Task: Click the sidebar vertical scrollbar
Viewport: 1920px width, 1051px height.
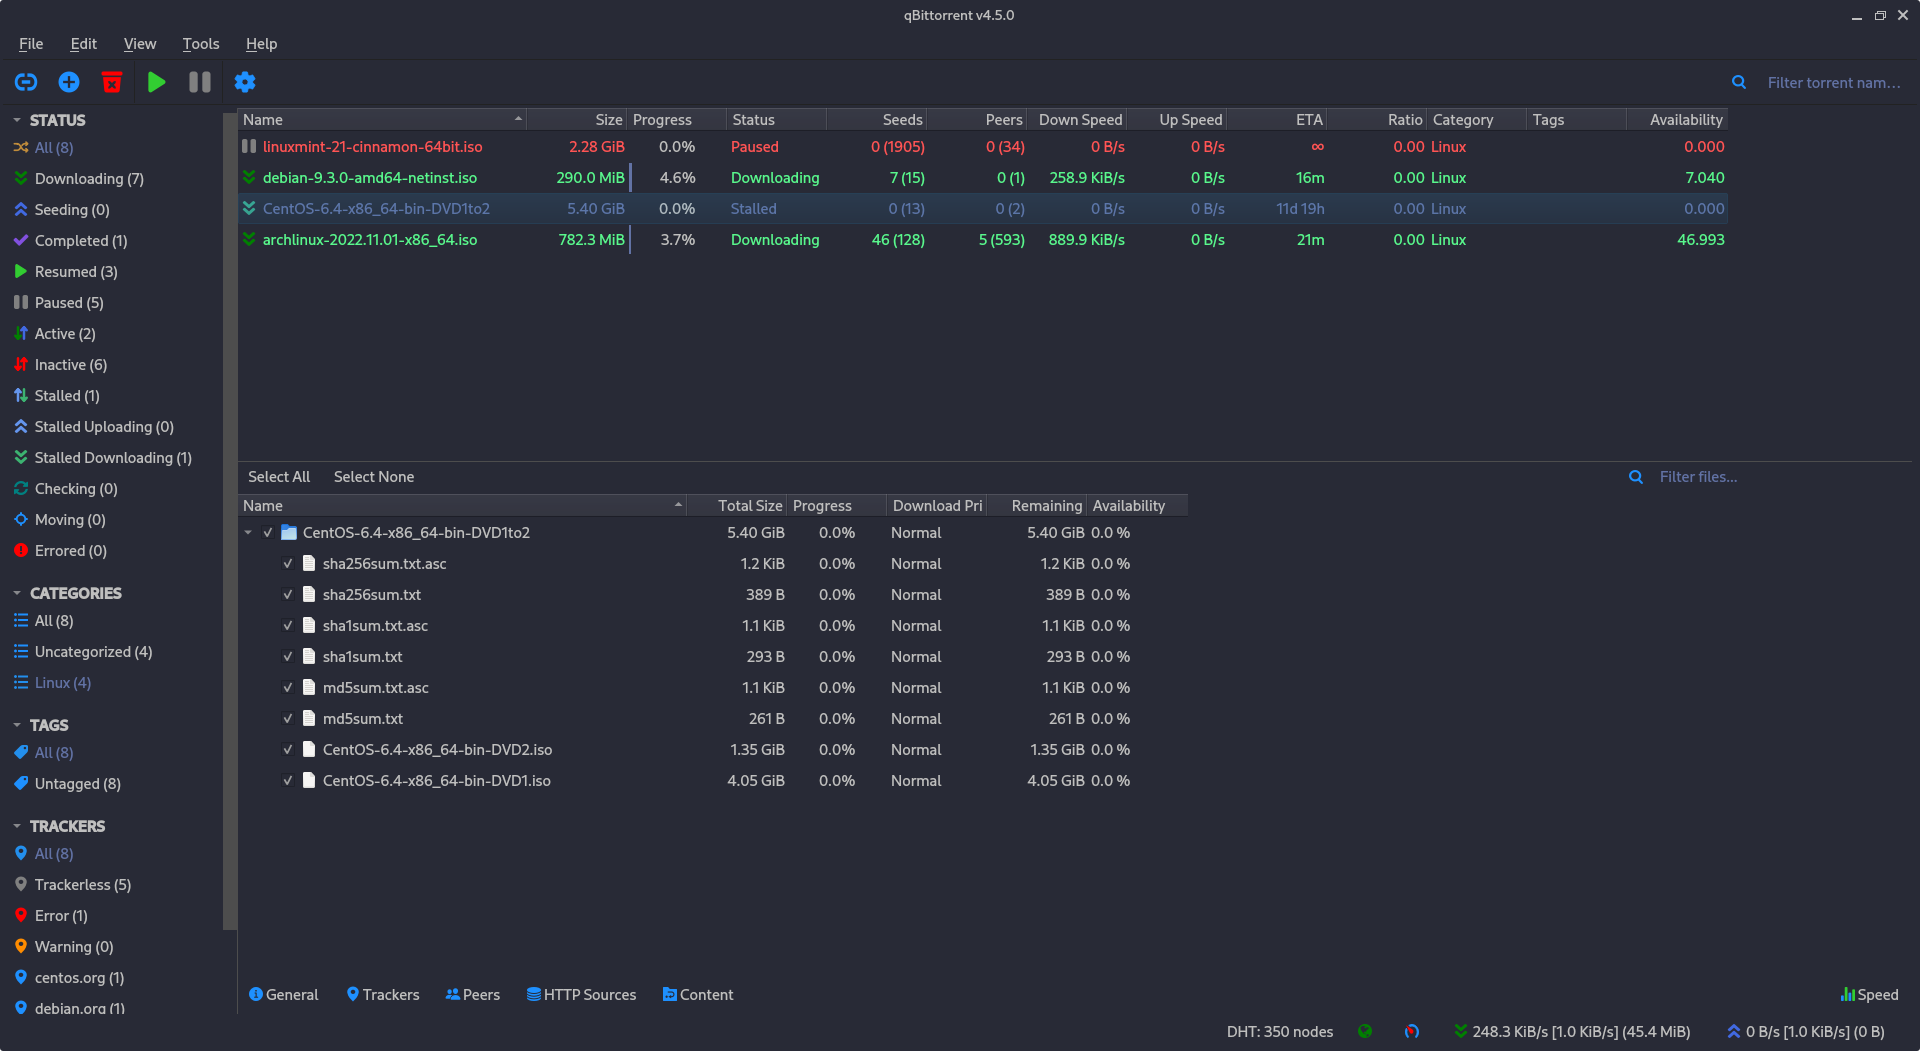Action: (x=230, y=520)
